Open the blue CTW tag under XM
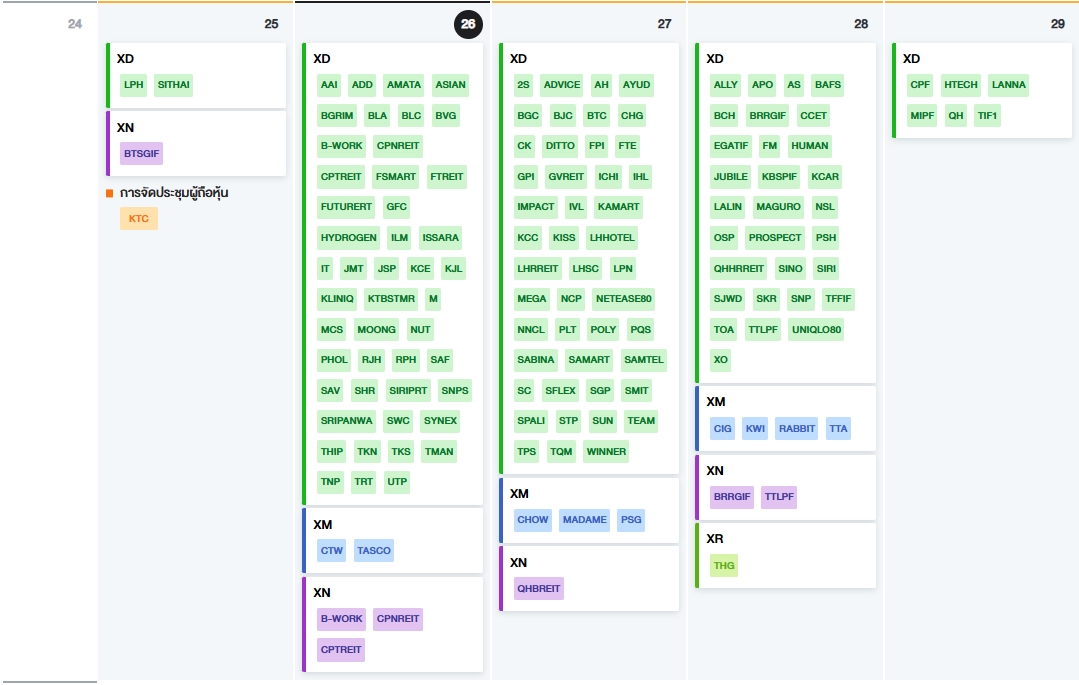 pos(331,551)
